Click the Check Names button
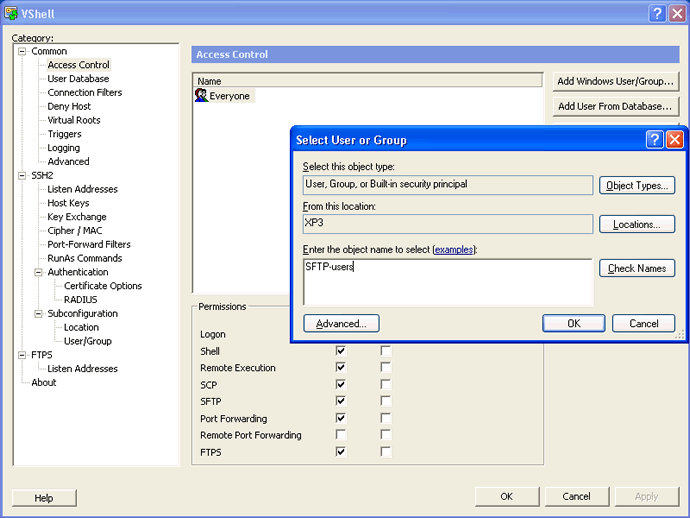Image resolution: width=690 pixels, height=518 pixels. pos(637,268)
